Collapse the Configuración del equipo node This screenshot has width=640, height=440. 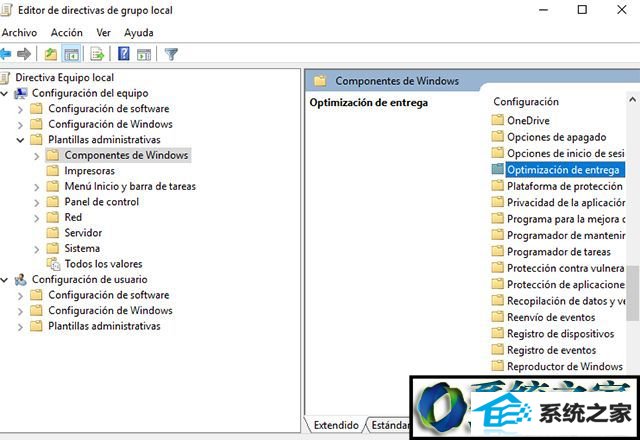pyautogui.click(x=6, y=93)
